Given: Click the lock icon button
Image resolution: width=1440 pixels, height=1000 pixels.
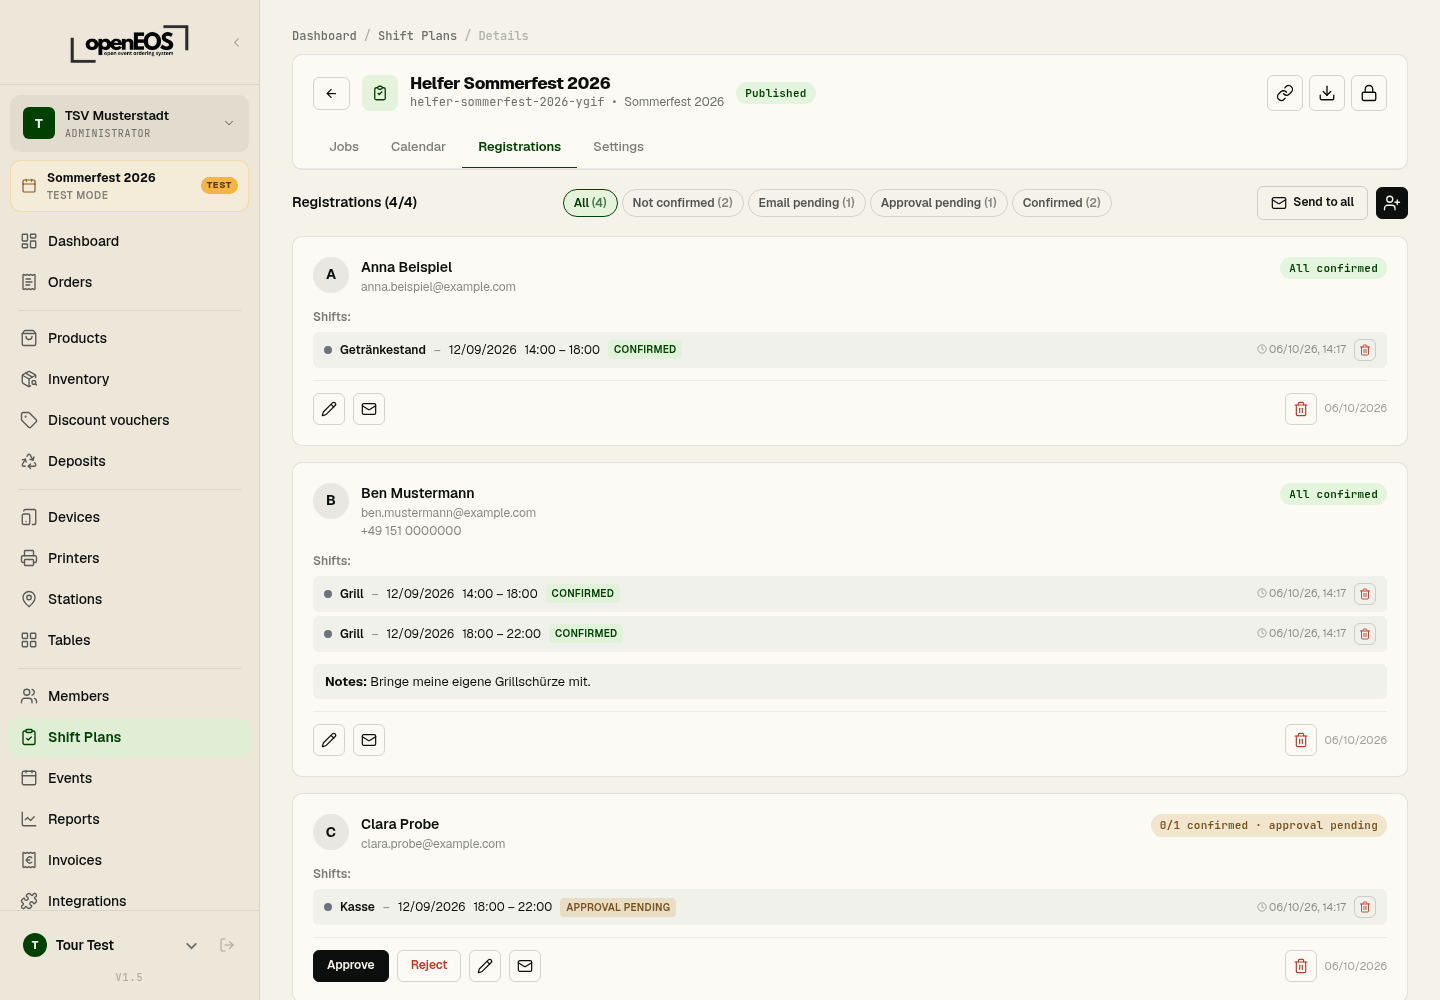Looking at the screenshot, I should pos(1369,93).
